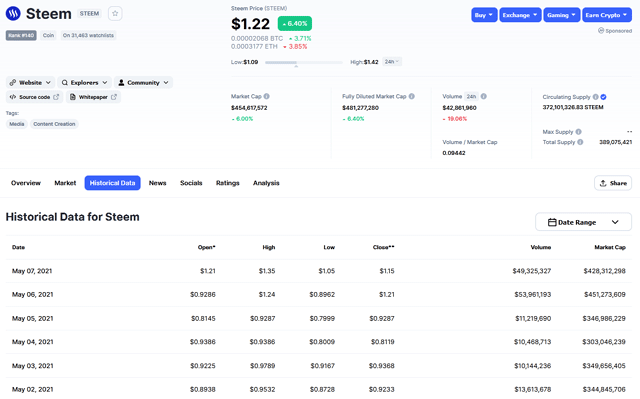This screenshot has width=640, height=399.
Task: Open the Gaming dropdown
Action: click(x=562, y=15)
